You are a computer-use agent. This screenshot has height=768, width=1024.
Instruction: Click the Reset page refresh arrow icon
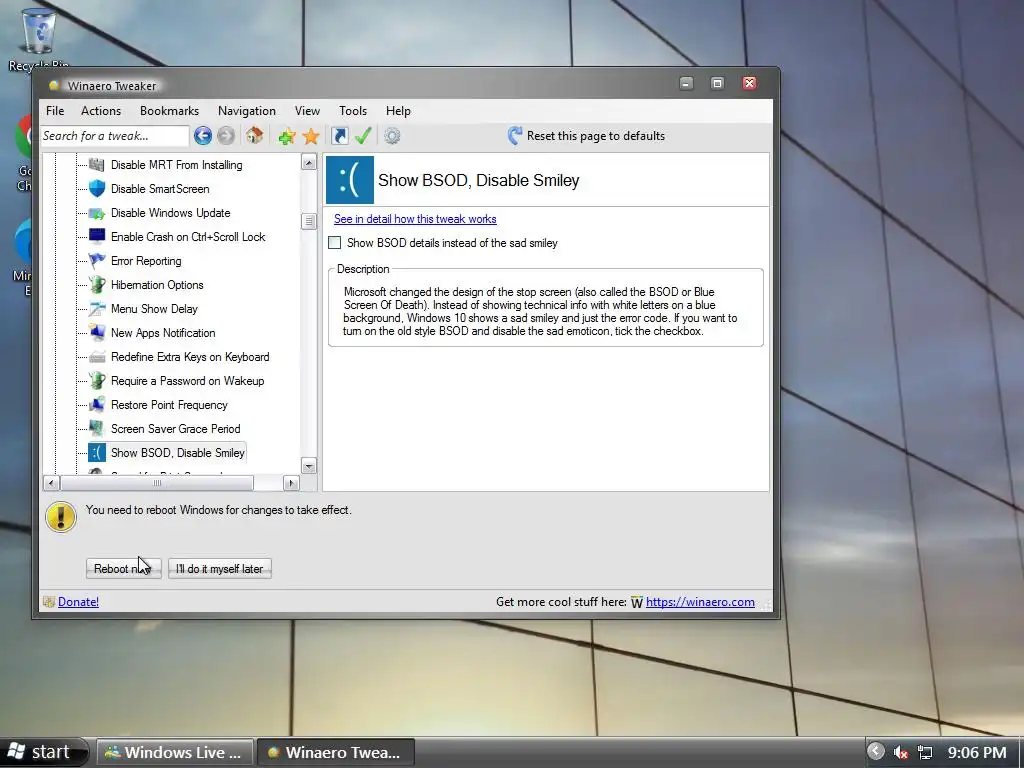(x=515, y=136)
